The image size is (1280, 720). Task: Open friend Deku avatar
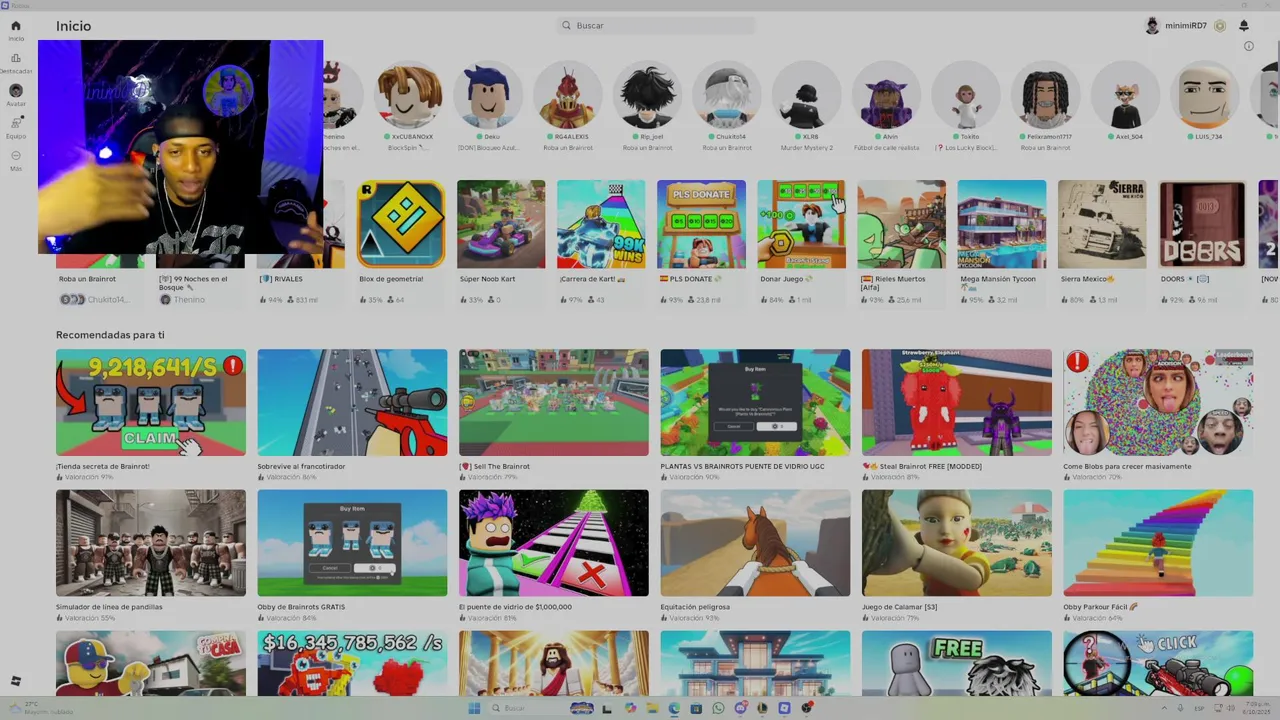pyautogui.click(x=488, y=95)
